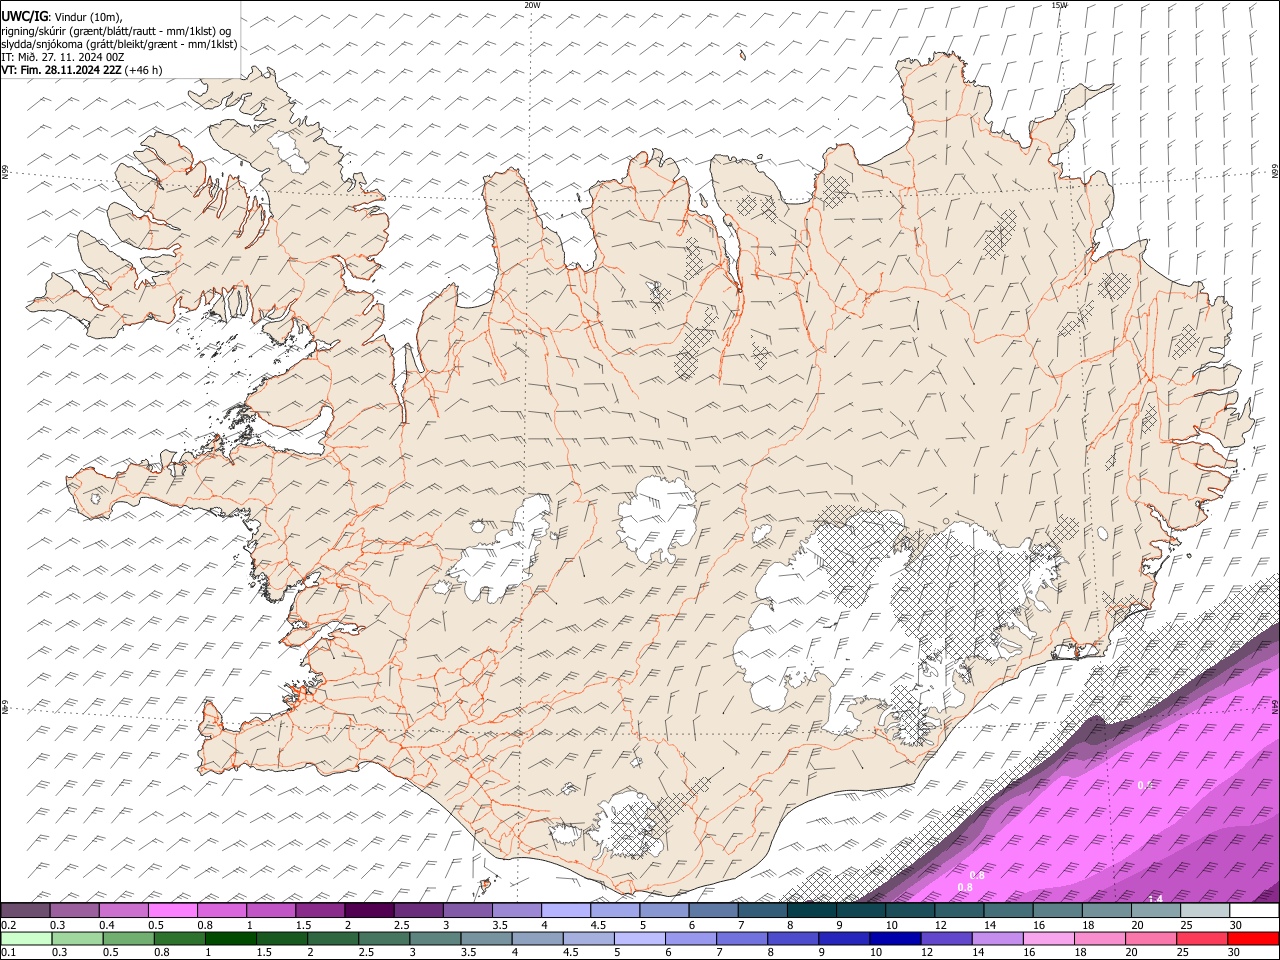Image resolution: width=1280 pixels, height=960 pixels.
Task: Click the violet 12 swatch in lower legend
Action: (x=945, y=938)
